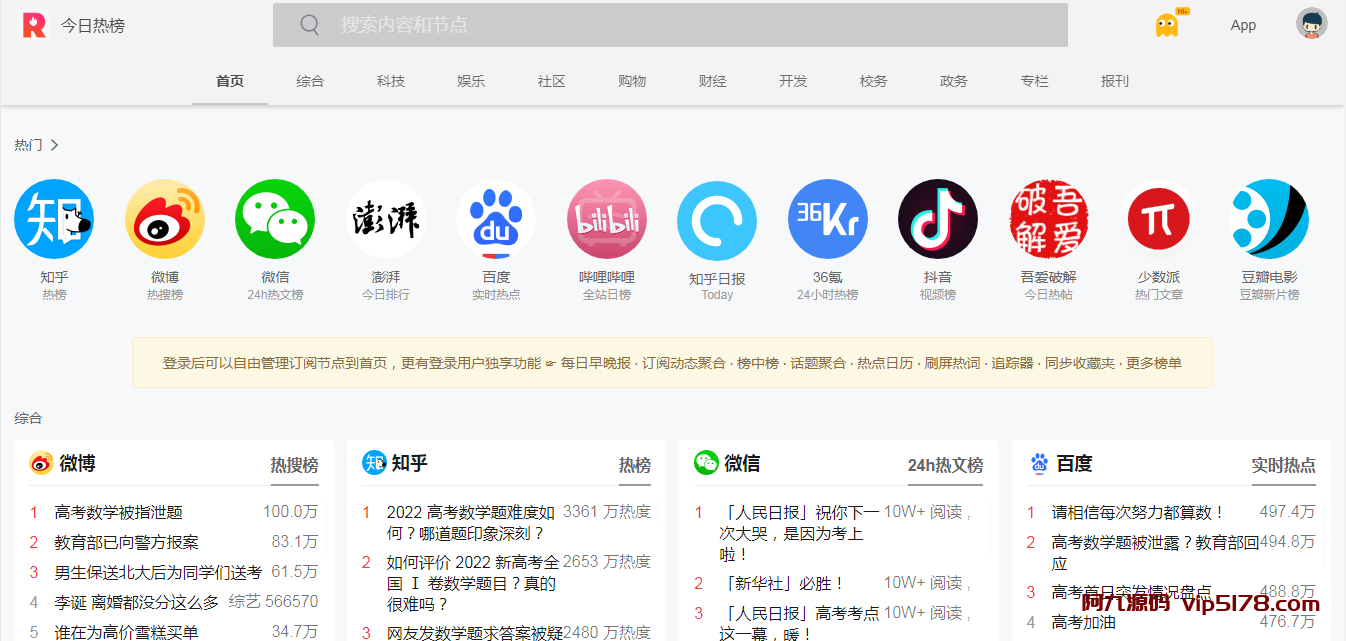Open the 微信 24h热文榜 circle icon
Viewport: 1346px width, 641px height.
[275, 219]
